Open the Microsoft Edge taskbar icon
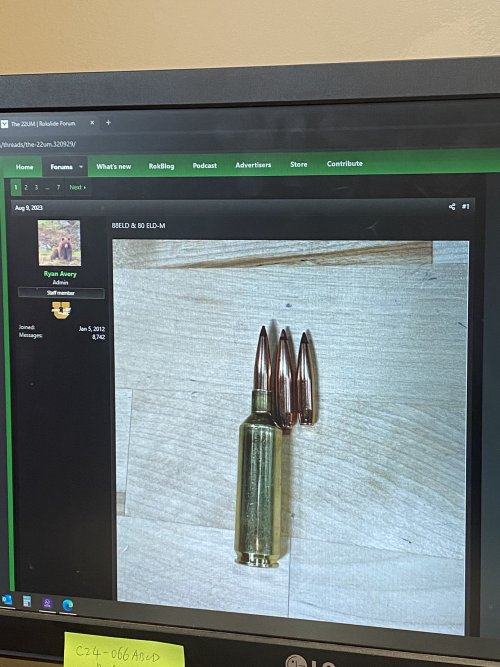Screen dimensions: 500x667 (x=67, y=604)
